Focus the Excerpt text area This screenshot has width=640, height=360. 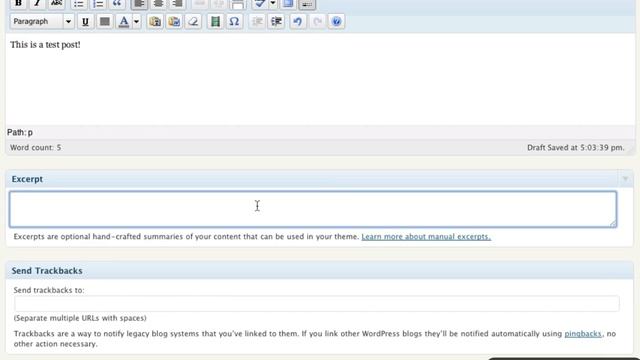point(313,209)
